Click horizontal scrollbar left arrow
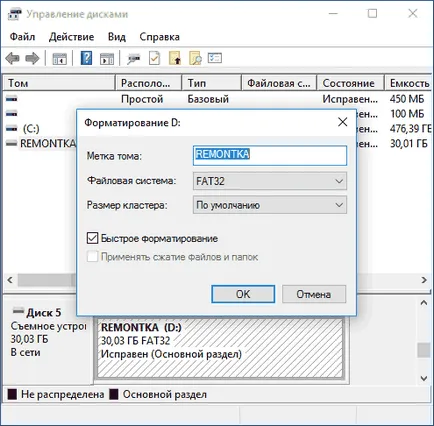 click(10, 280)
